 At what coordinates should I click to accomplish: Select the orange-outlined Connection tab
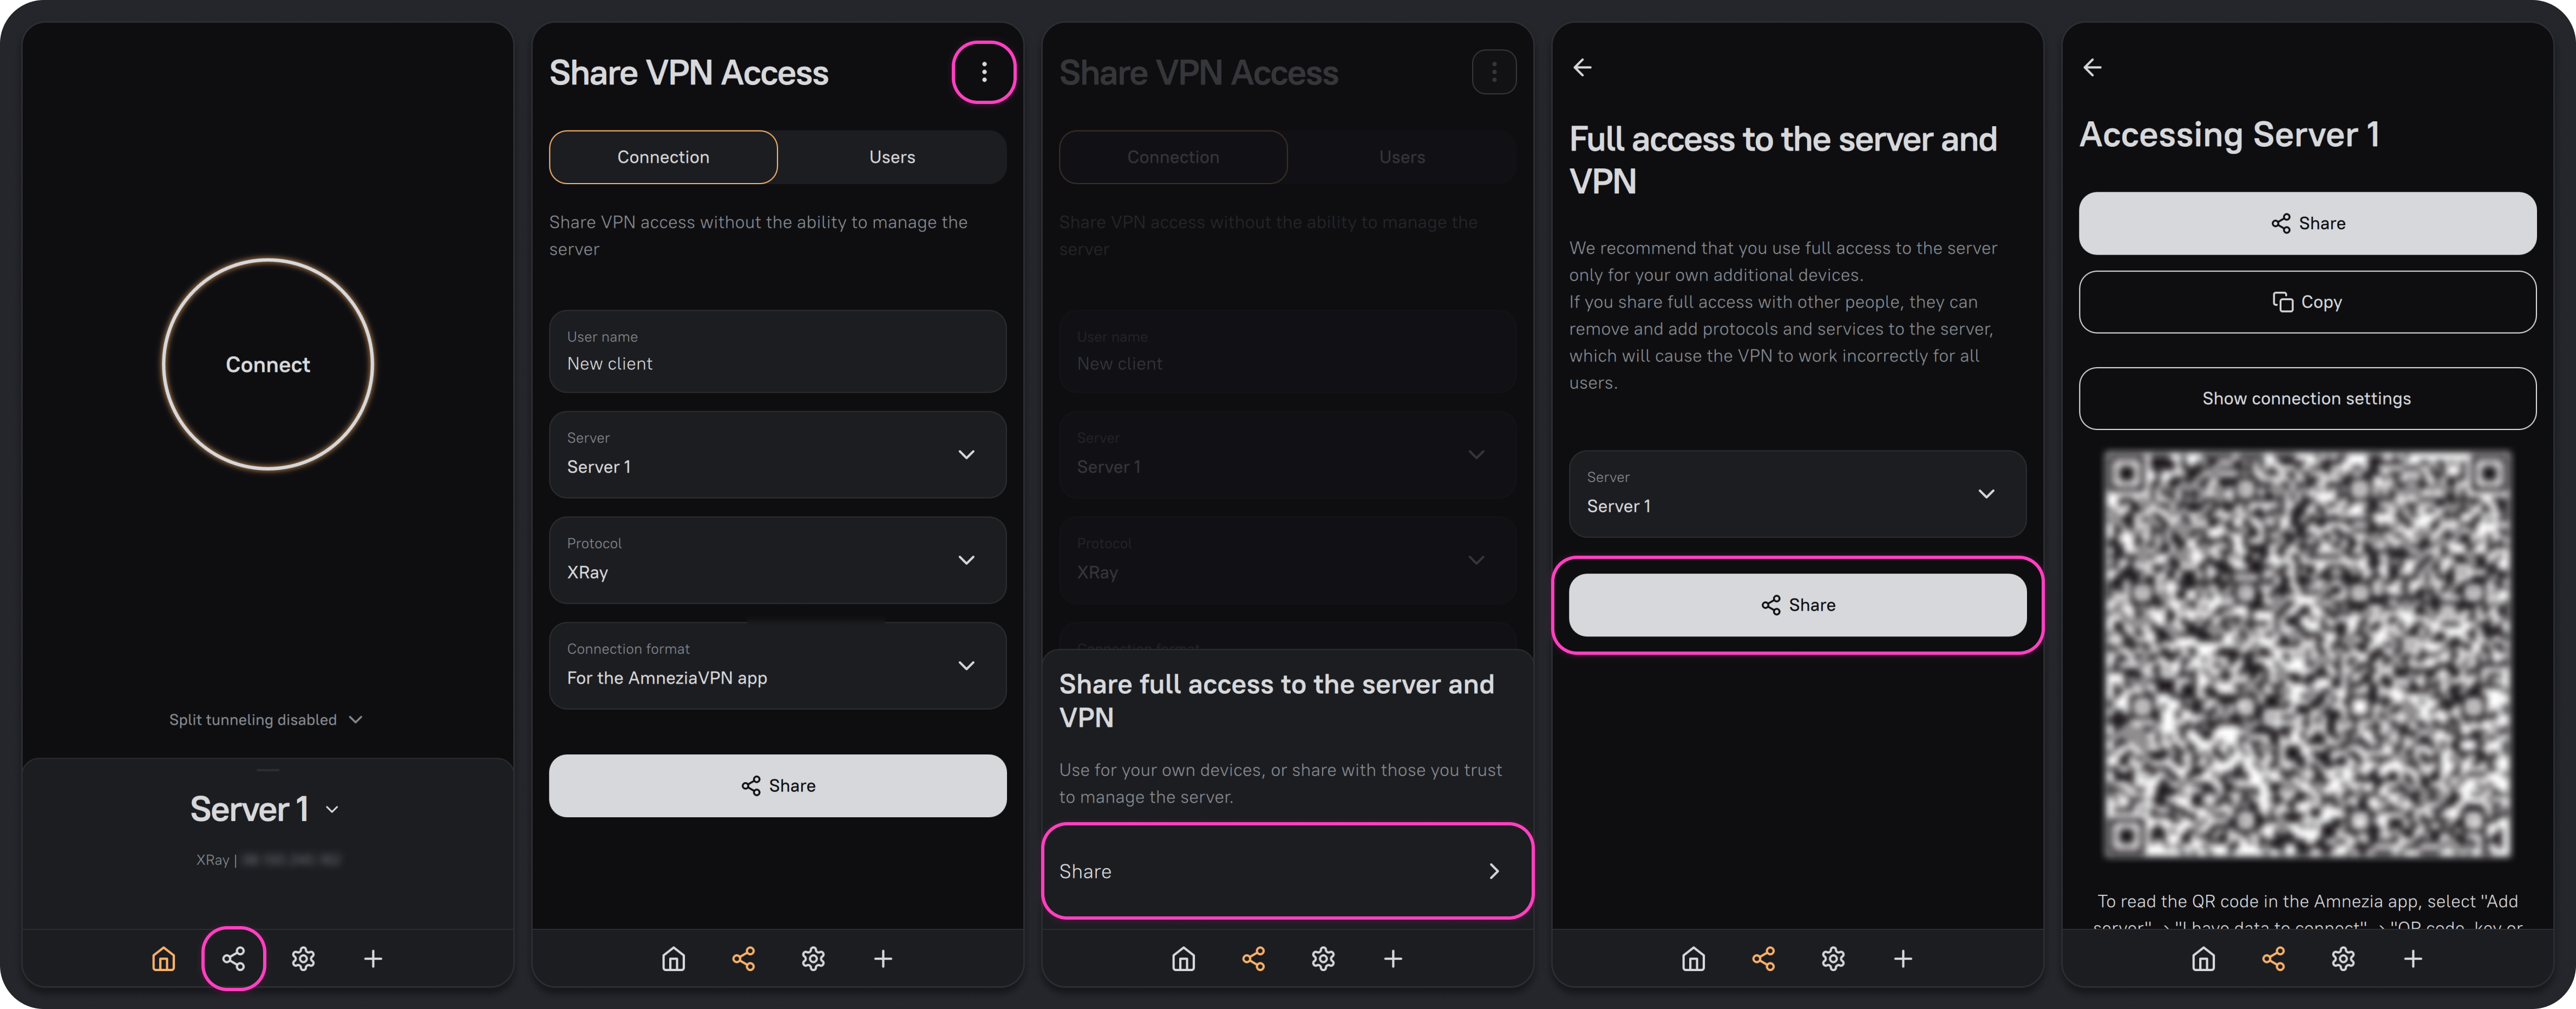(663, 157)
